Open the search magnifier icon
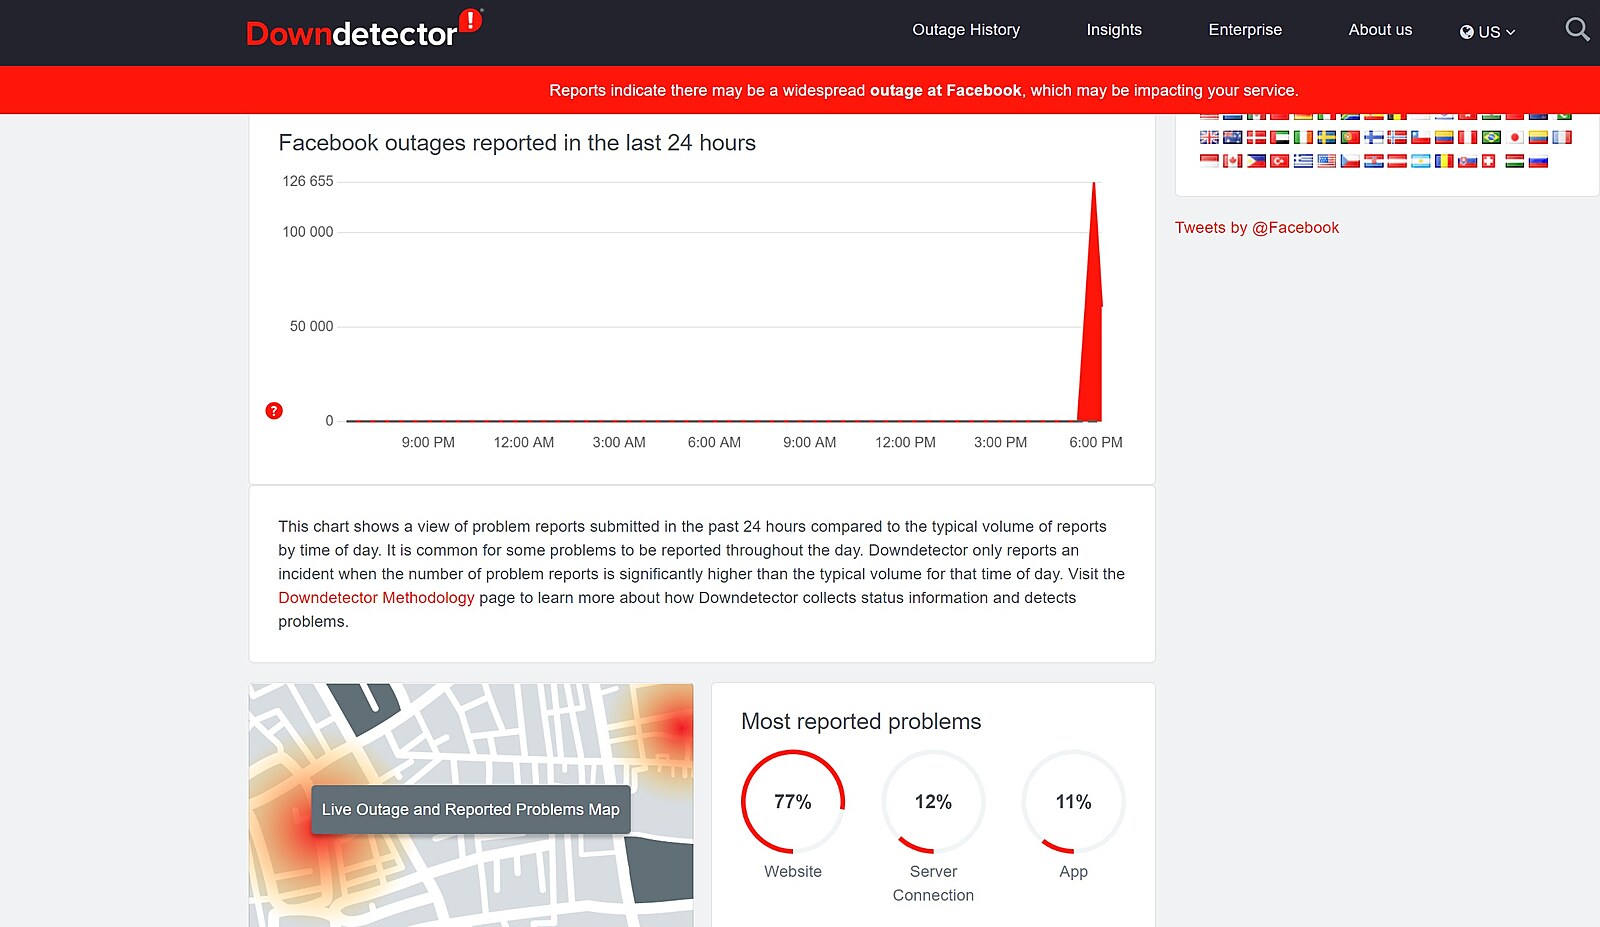This screenshot has height=927, width=1600. [1577, 30]
